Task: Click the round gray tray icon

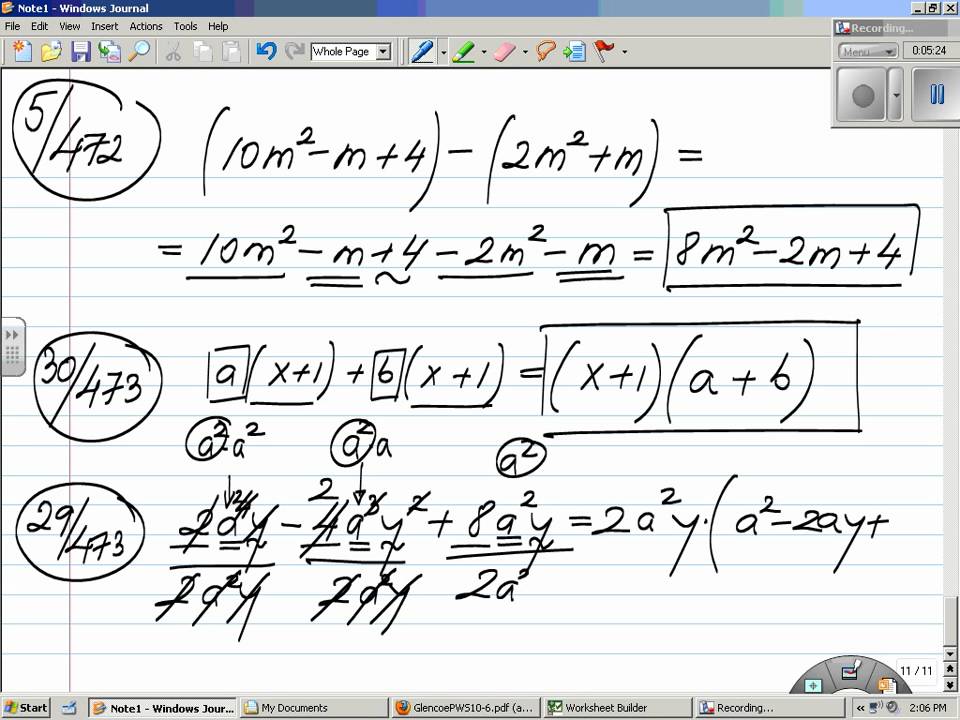Action: coord(892,708)
